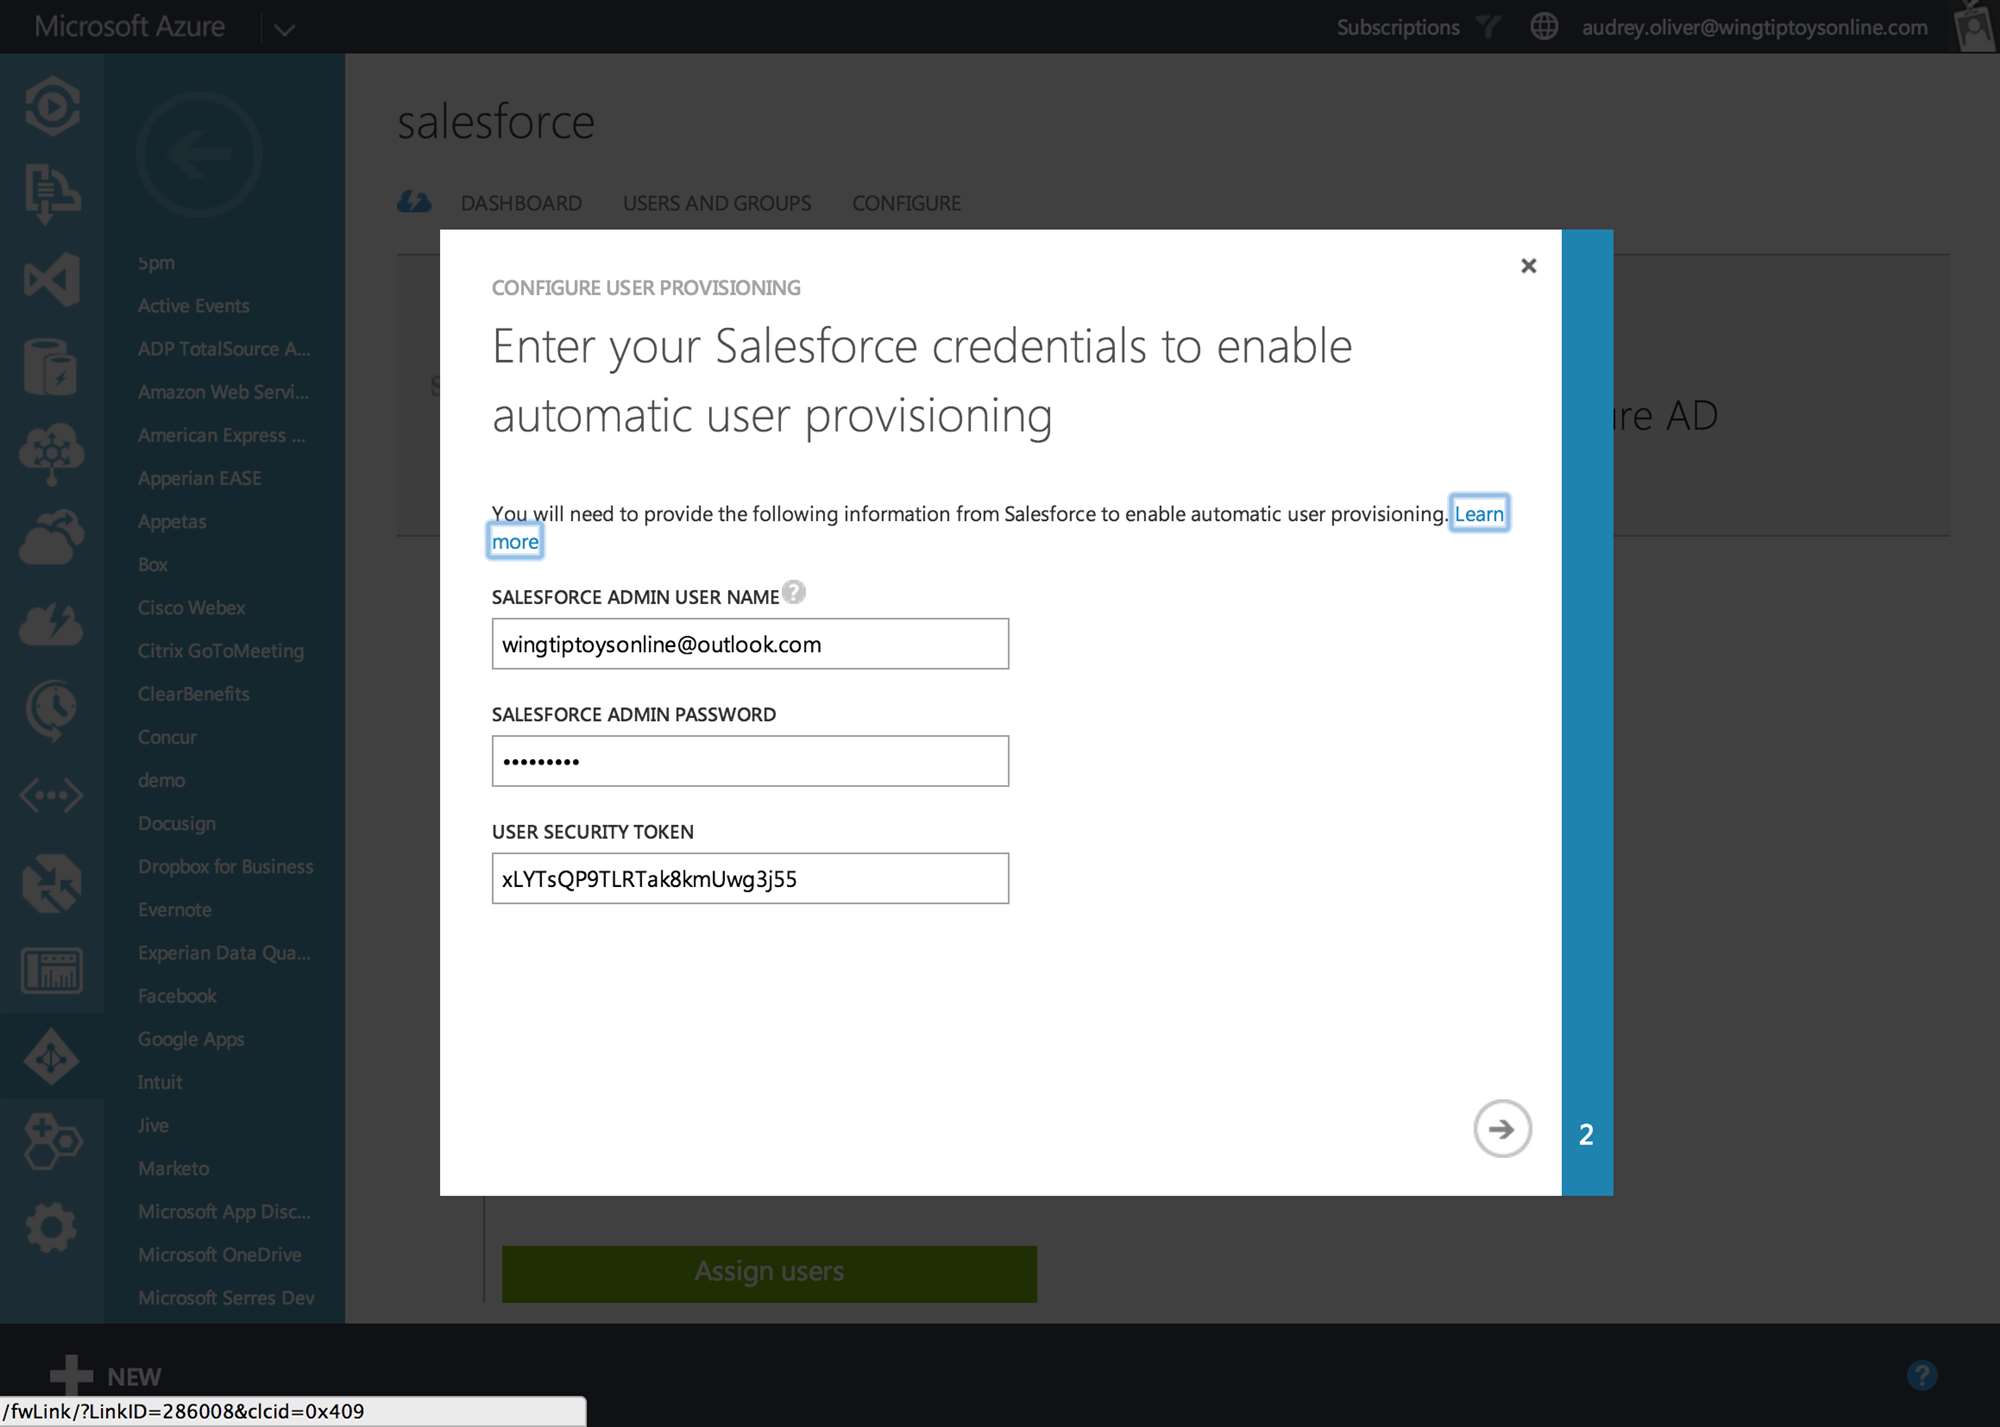This screenshot has height=1427, width=2000.
Task: Select Evernote in the application list
Action: 175,910
